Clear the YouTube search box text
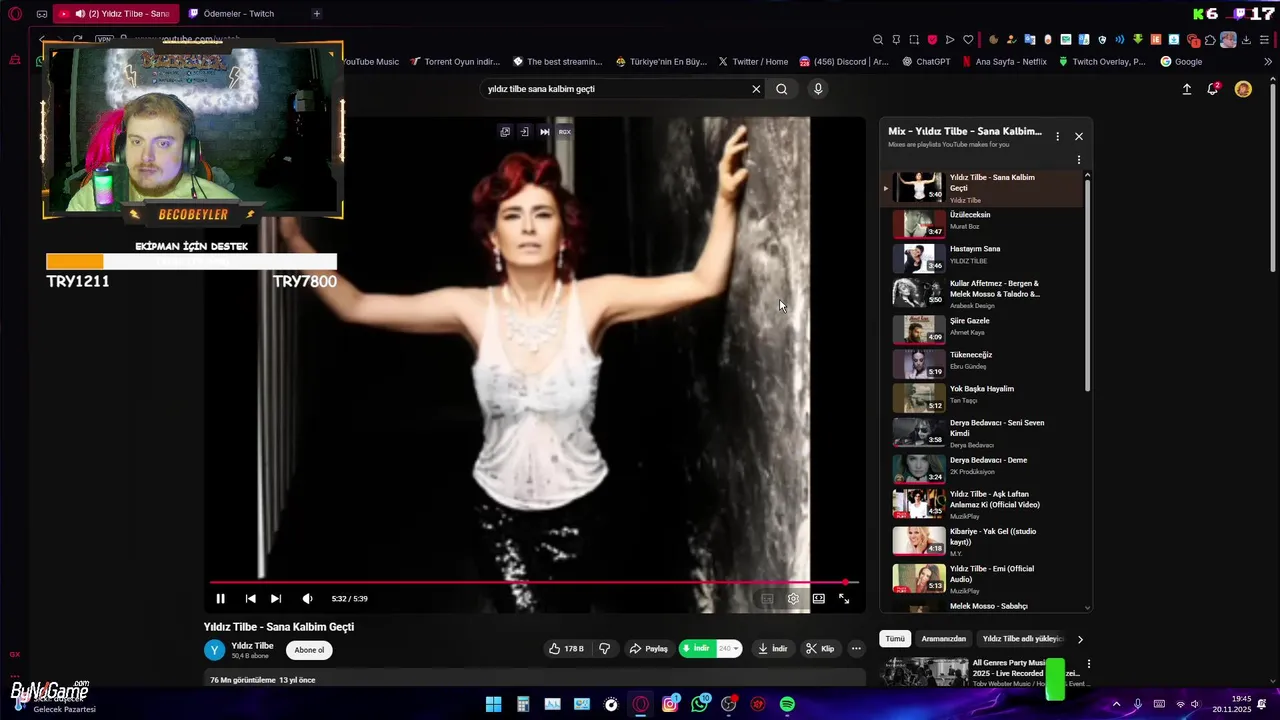1280x720 pixels. (x=756, y=89)
